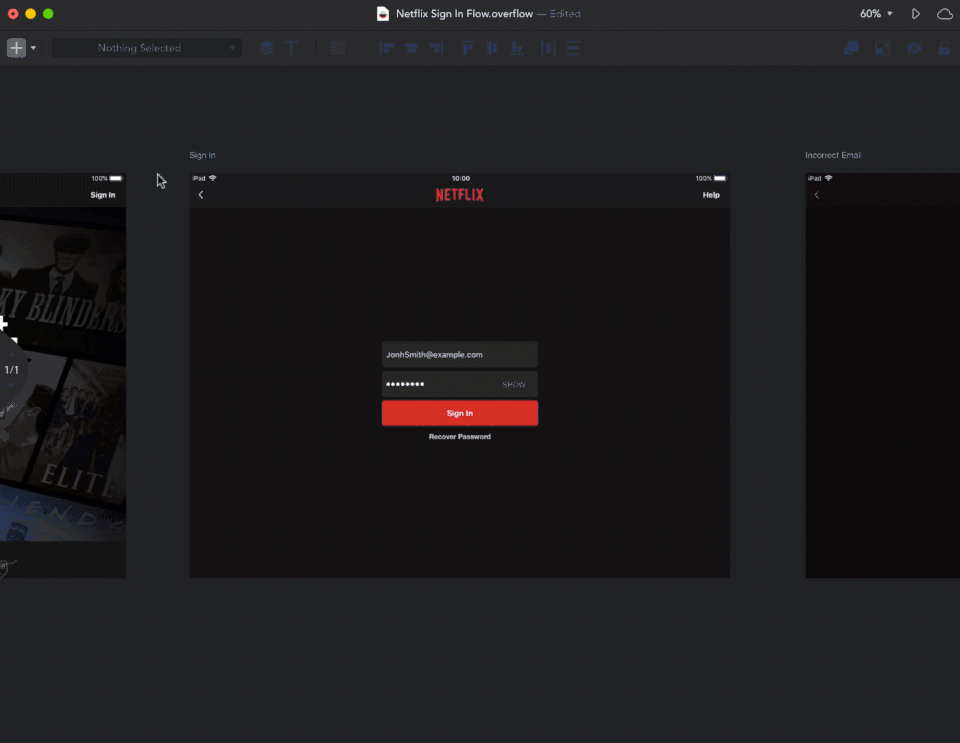Select the Incorrect Email artboard label
The width and height of the screenshot is (960, 743).
click(833, 155)
